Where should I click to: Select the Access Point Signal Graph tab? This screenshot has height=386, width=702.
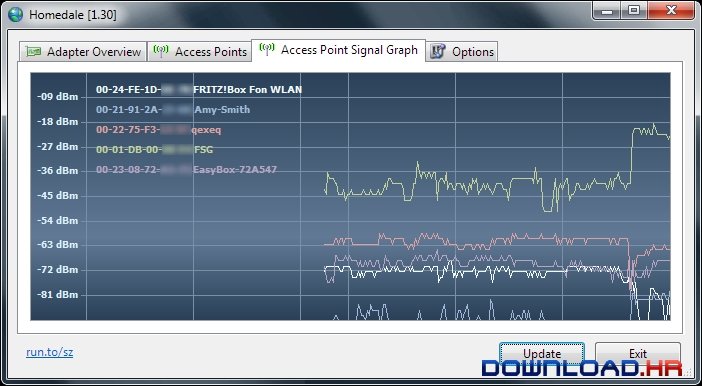click(x=338, y=50)
